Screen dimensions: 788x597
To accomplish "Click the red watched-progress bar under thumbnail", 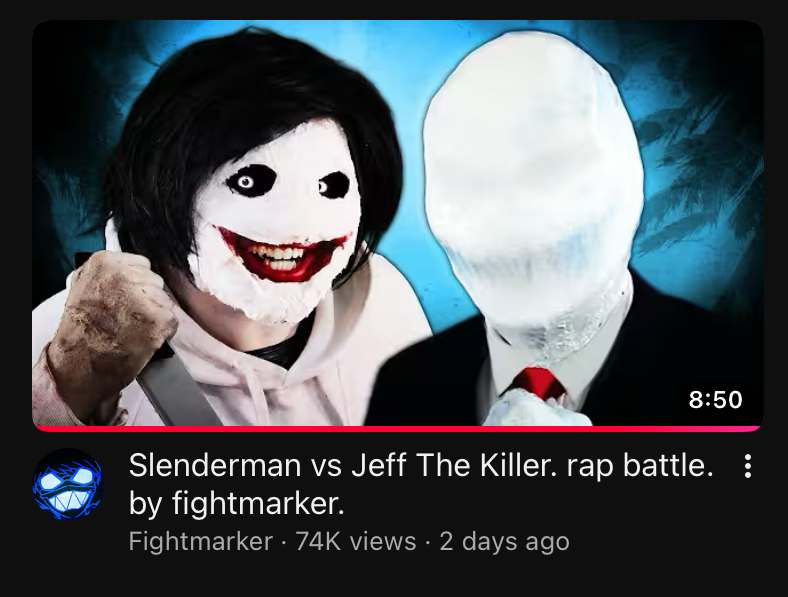I will click(398, 429).
